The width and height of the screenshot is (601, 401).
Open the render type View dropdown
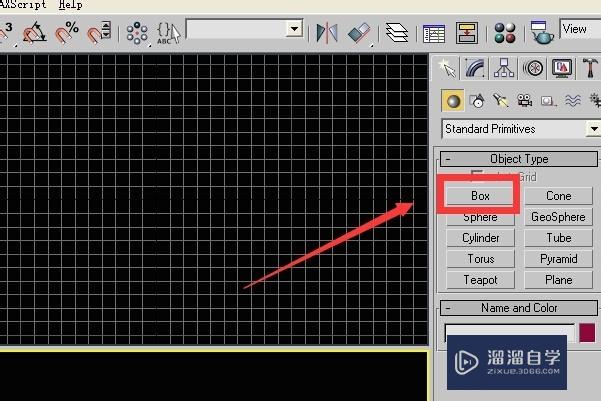tap(580, 29)
